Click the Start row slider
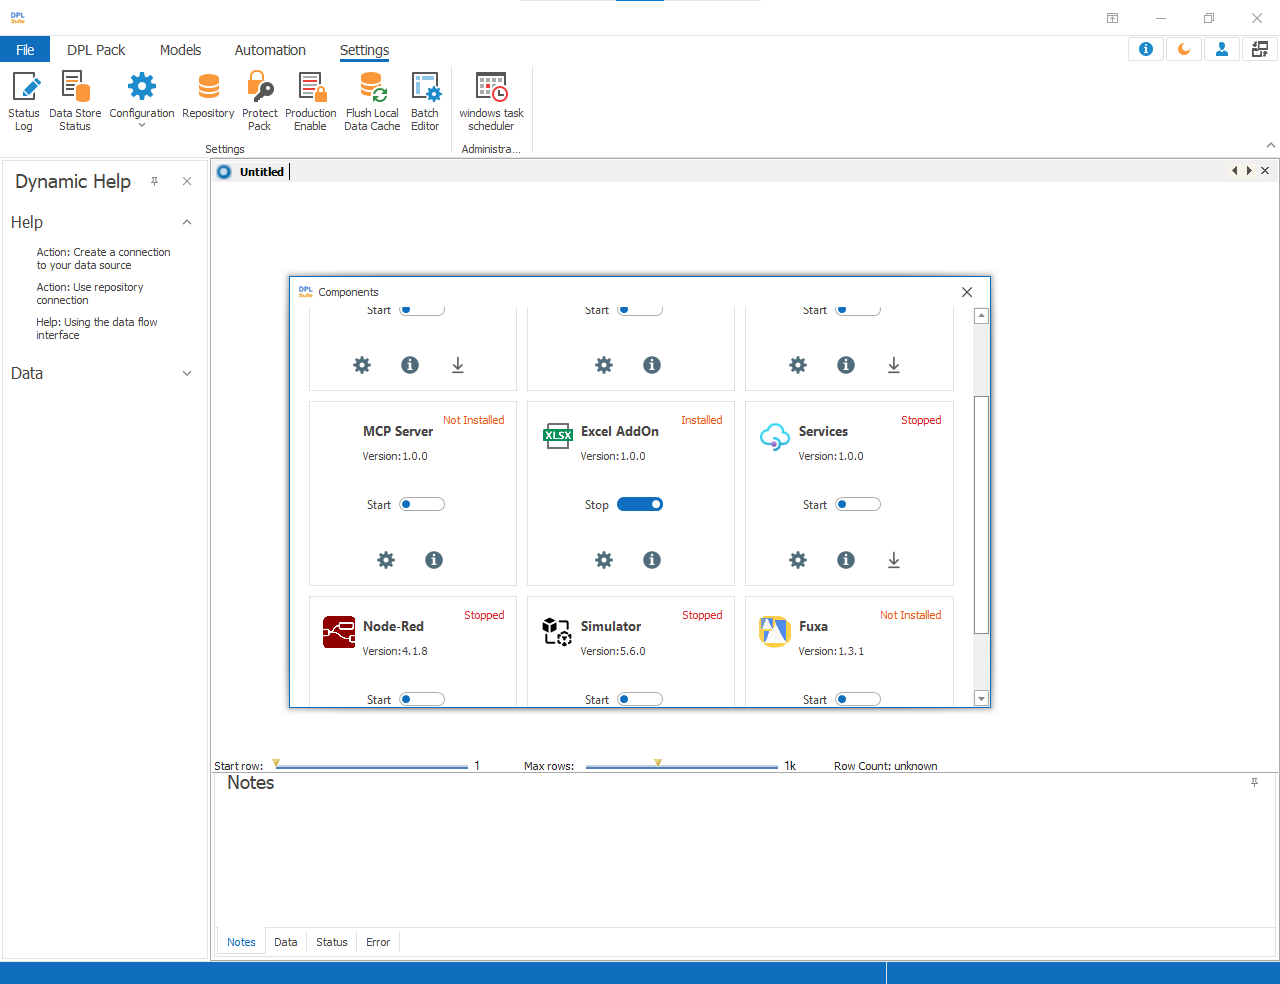 (371, 766)
